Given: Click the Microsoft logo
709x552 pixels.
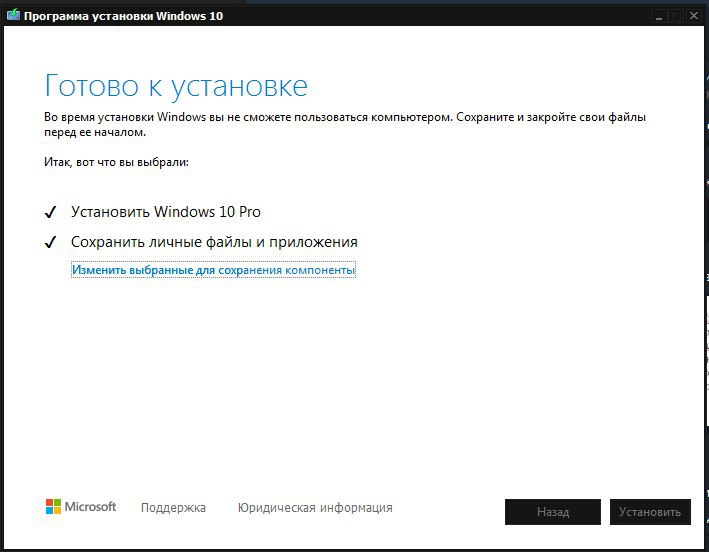Looking at the screenshot, I should (x=81, y=506).
